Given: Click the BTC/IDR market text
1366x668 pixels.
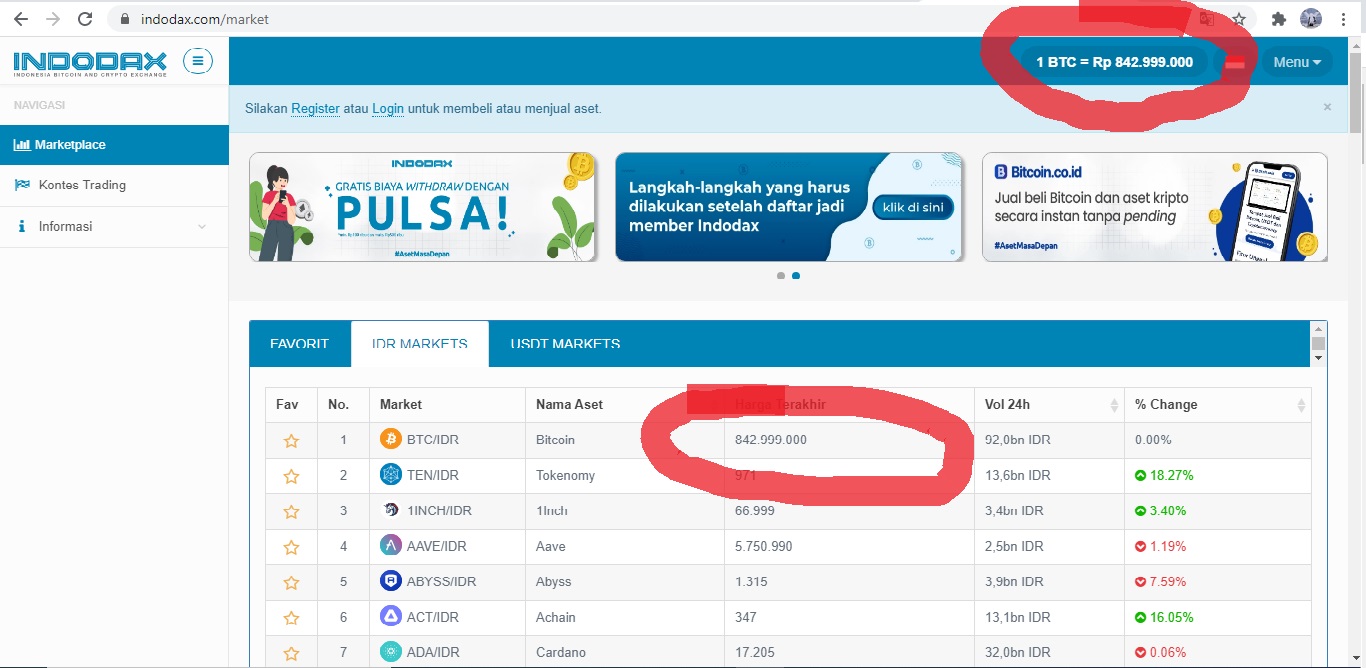Looking at the screenshot, I should (x=433, y=440).
